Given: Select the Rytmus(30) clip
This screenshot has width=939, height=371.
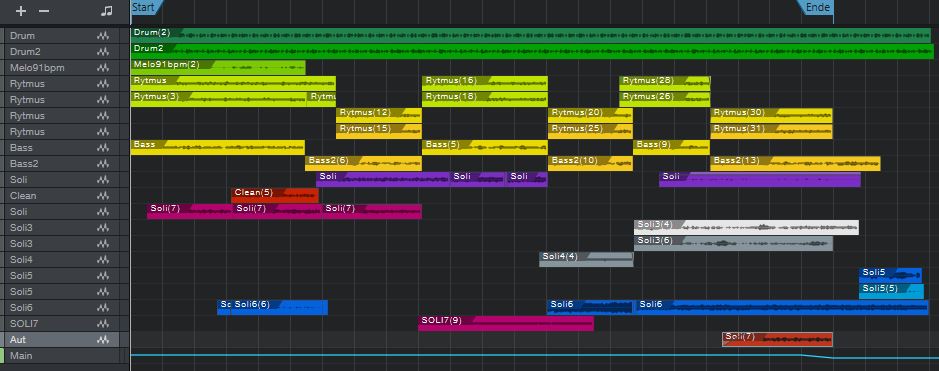Looking at the screenshot, I should 771,115.
